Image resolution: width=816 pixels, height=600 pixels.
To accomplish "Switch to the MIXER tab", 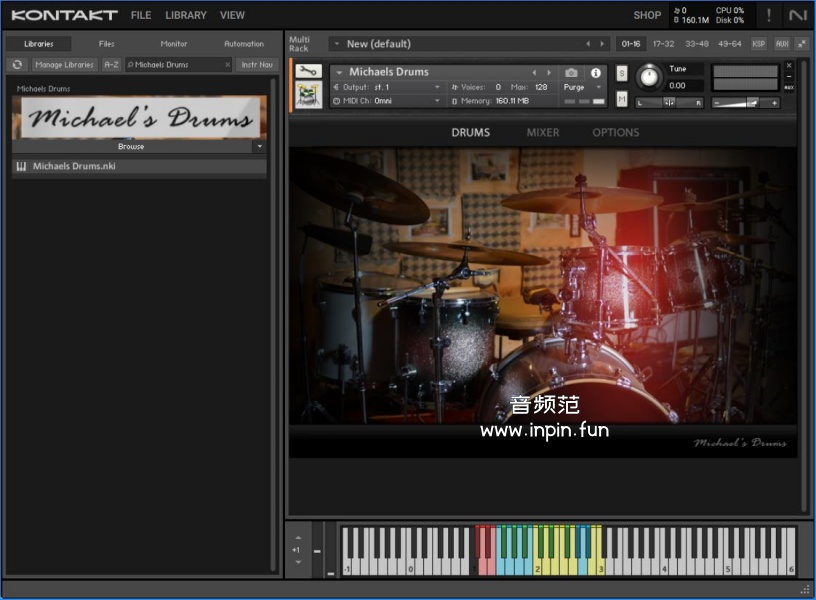I will tap(543, 132).
